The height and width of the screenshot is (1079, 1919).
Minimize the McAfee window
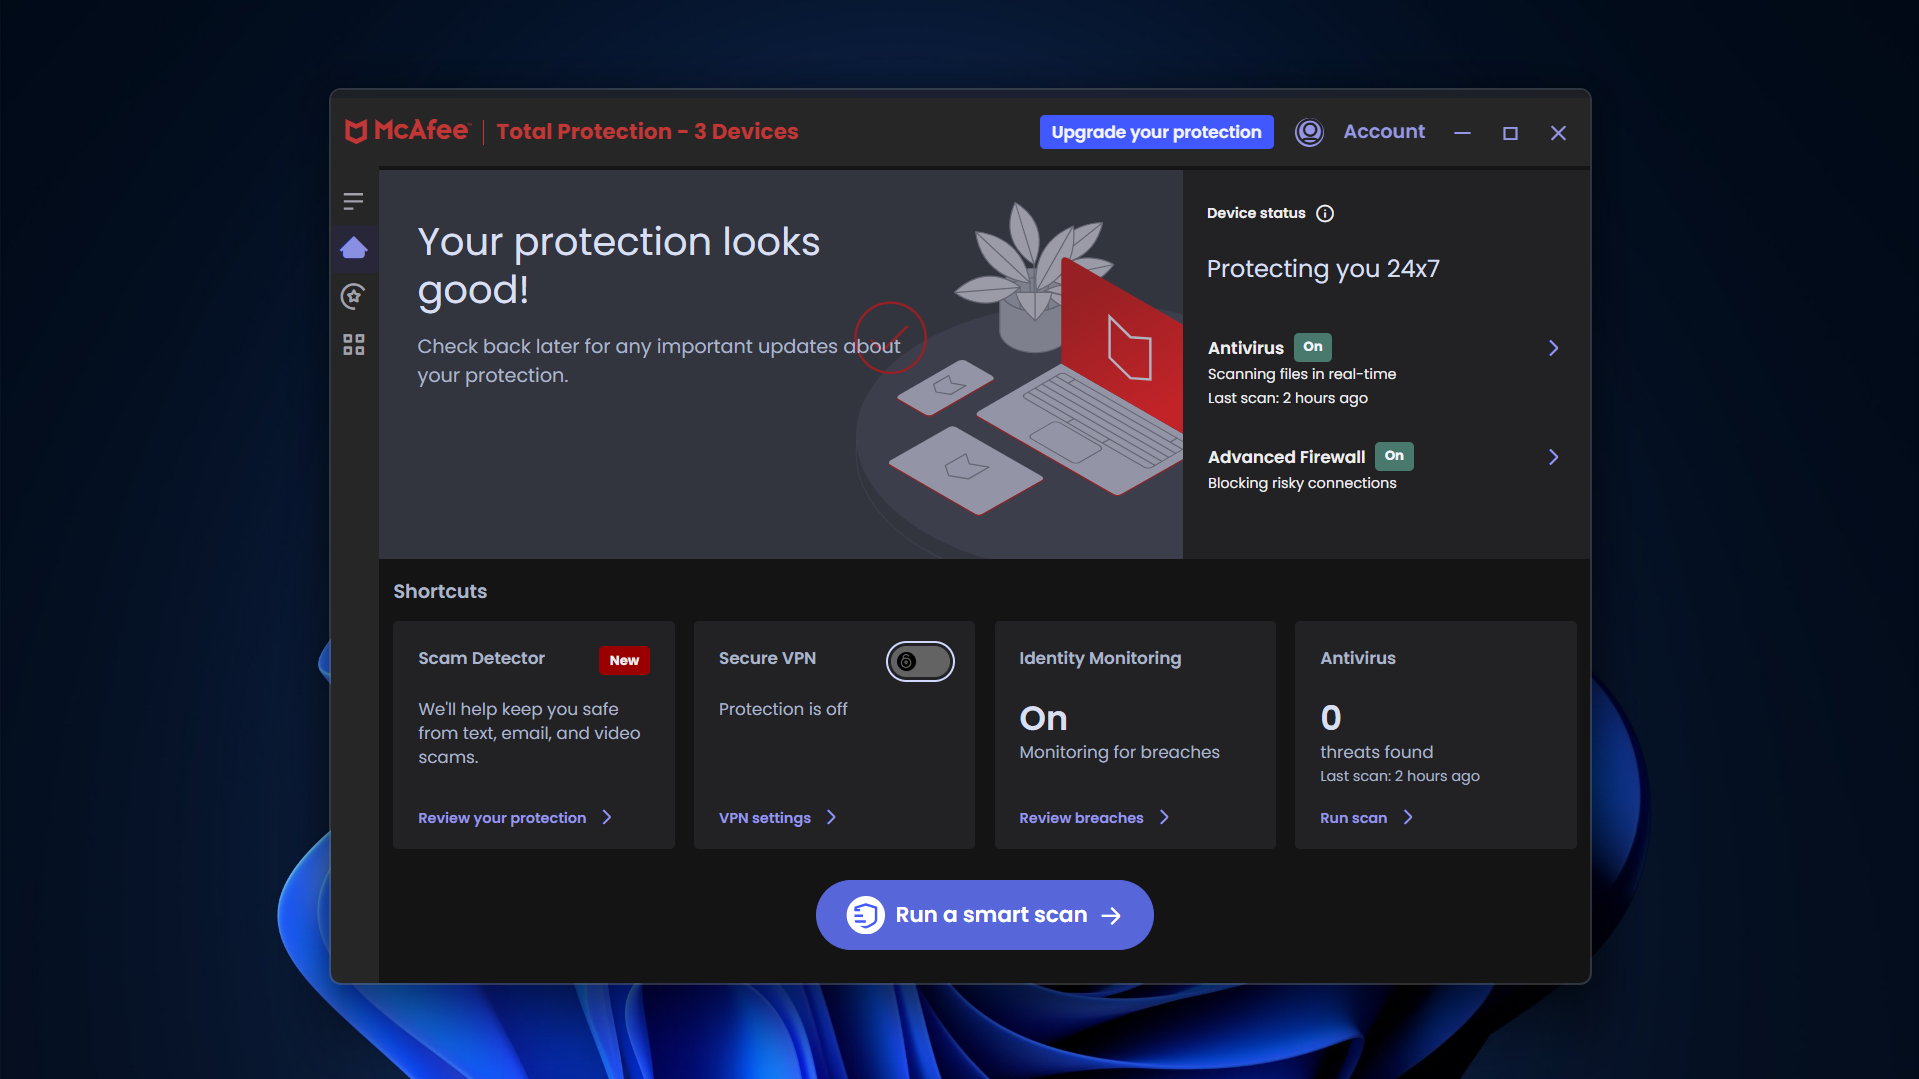point(1462,133)
